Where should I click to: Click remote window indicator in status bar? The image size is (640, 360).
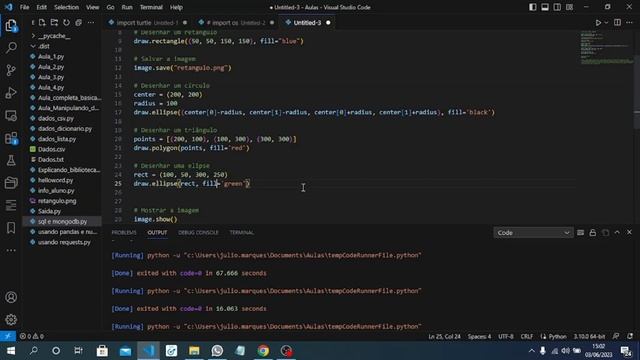pos(8,336)
